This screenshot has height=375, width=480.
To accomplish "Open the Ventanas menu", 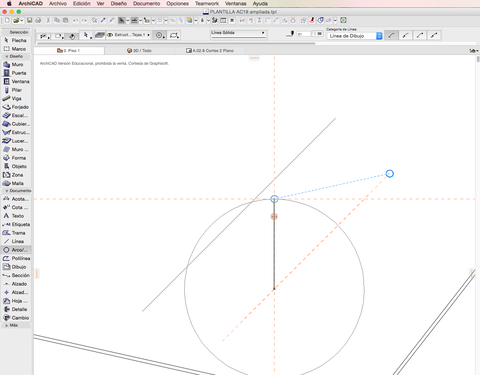I will pos(236,4).
